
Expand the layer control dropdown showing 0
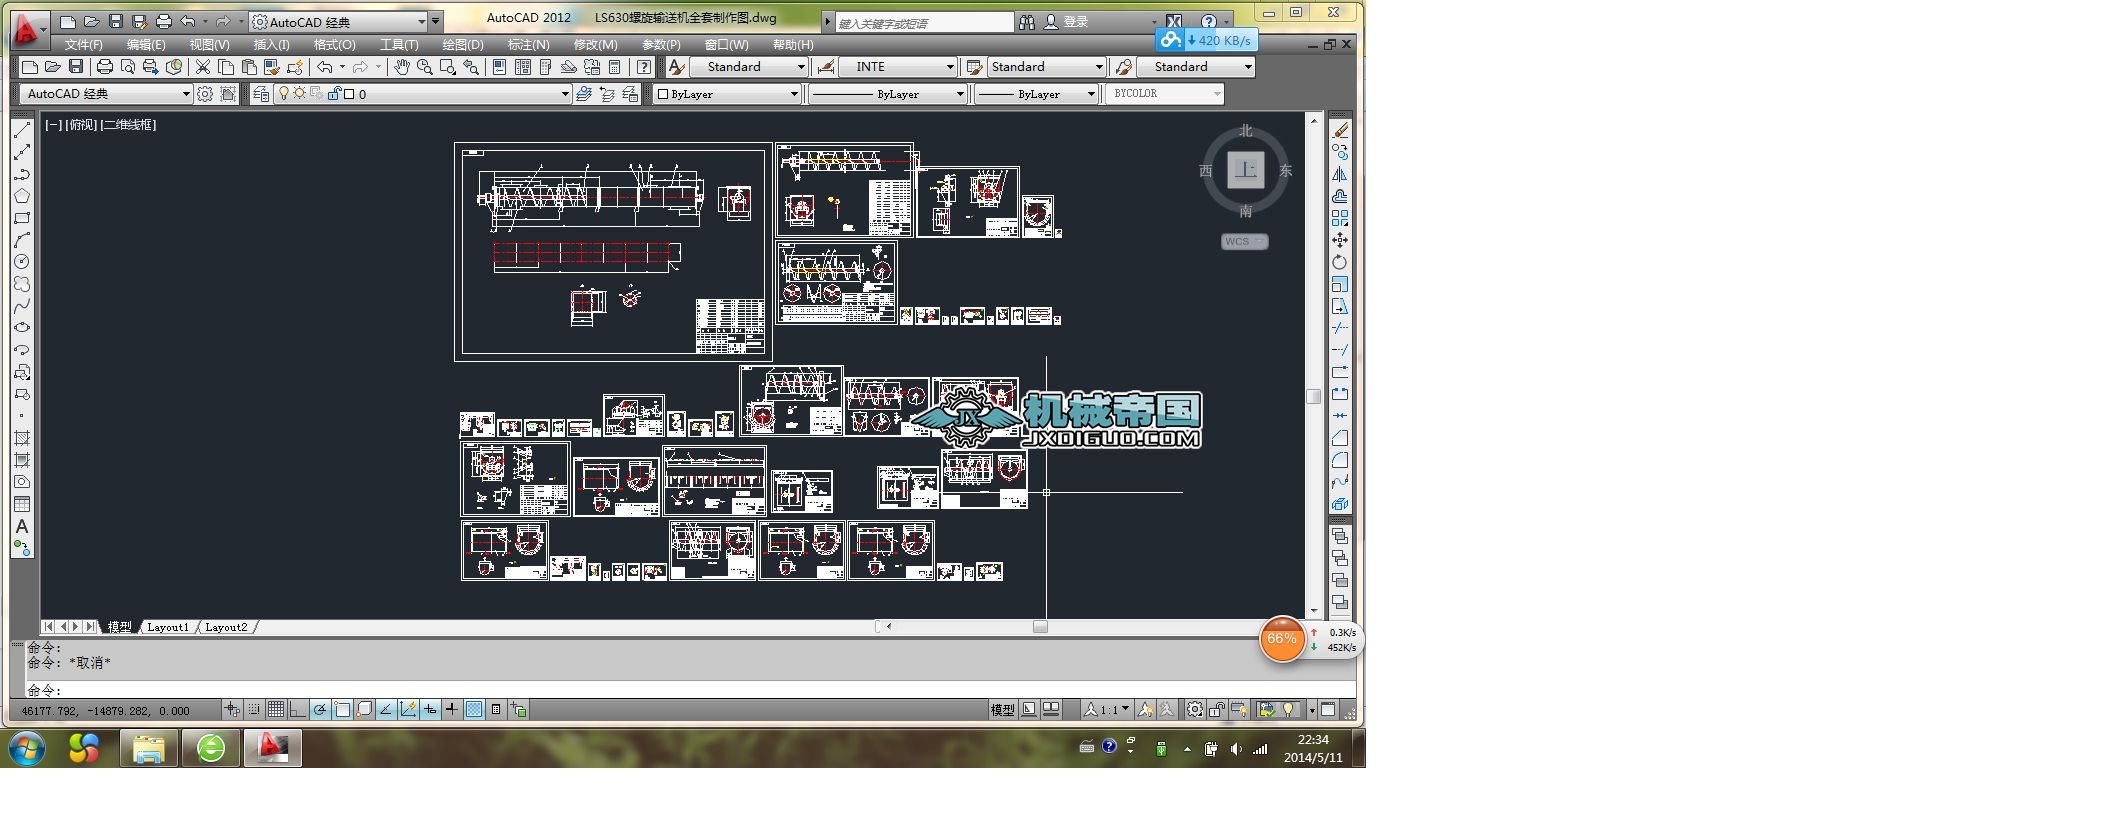(x=565, y=94)
